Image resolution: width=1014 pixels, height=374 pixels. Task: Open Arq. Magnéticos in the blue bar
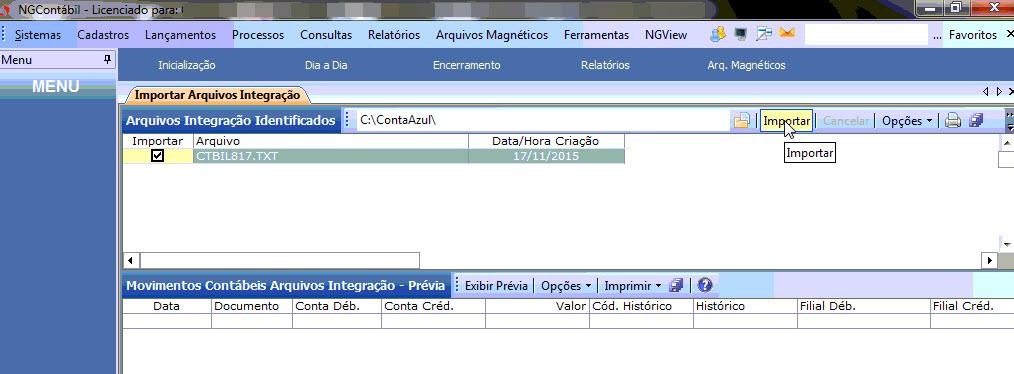[x=746, y=65]
